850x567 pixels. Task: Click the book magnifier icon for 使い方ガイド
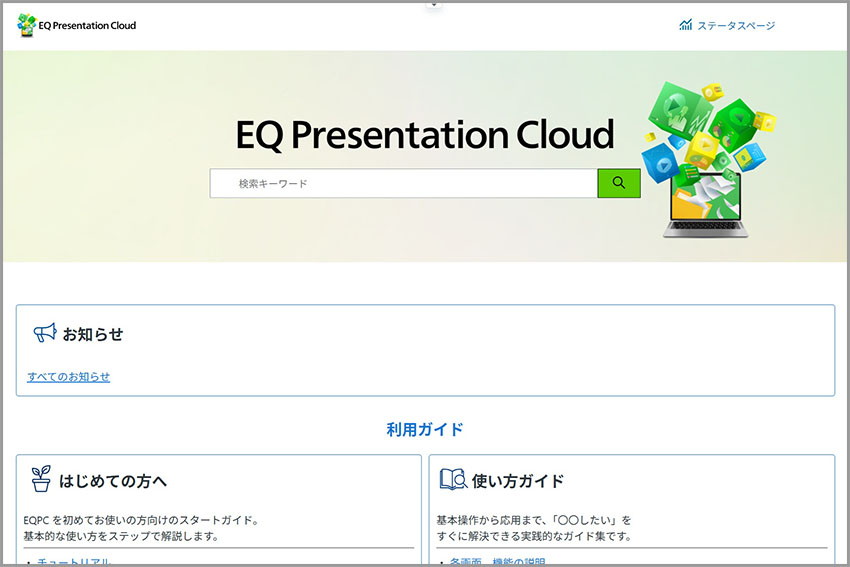[453, 479]
